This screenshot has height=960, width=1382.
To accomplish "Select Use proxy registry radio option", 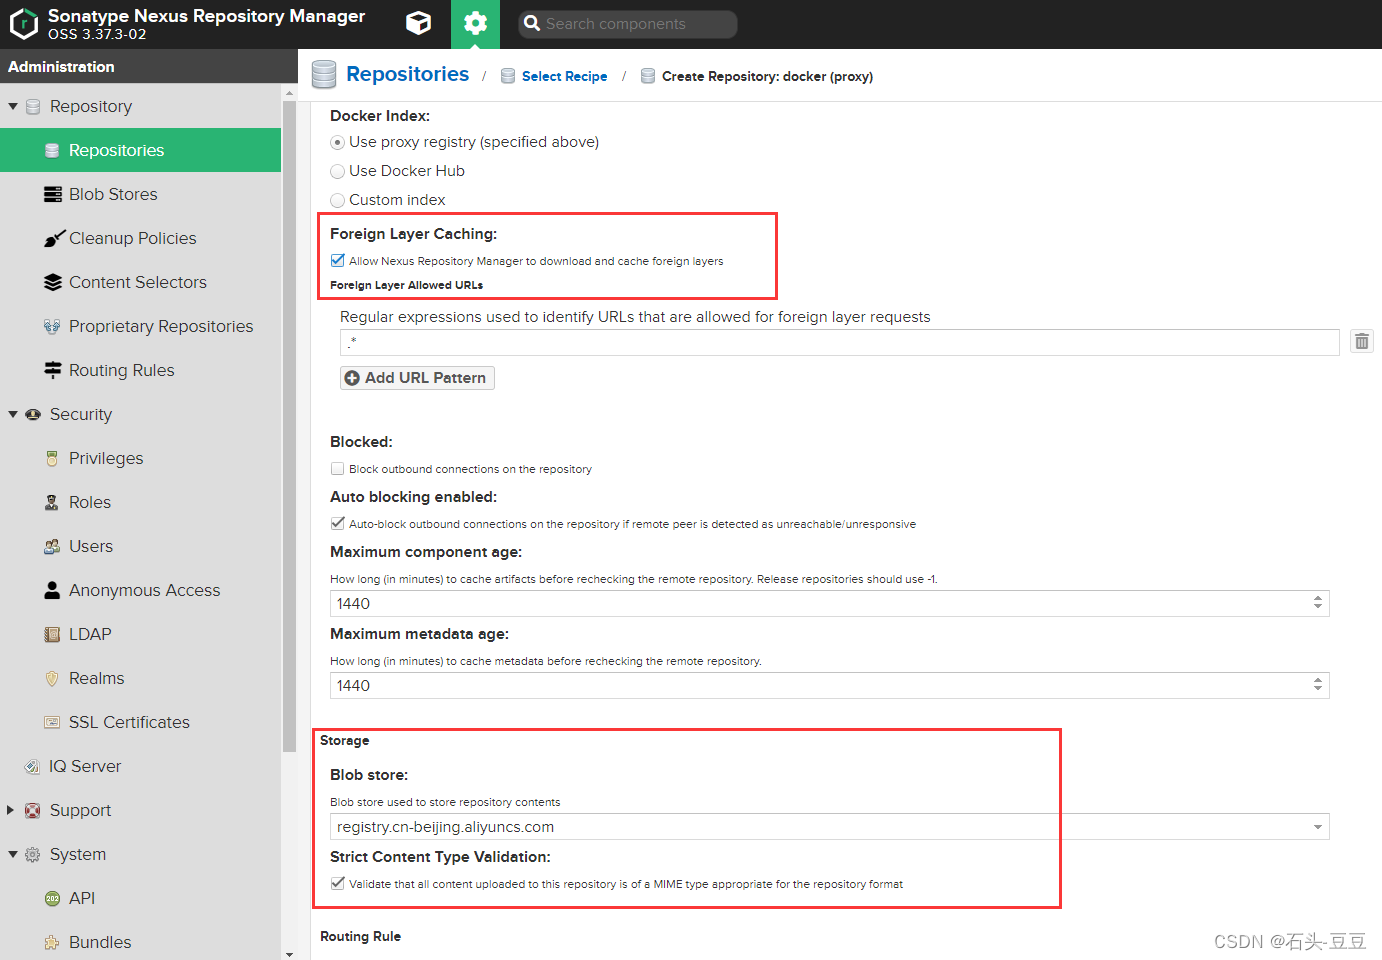I will (x=337, y=143).
